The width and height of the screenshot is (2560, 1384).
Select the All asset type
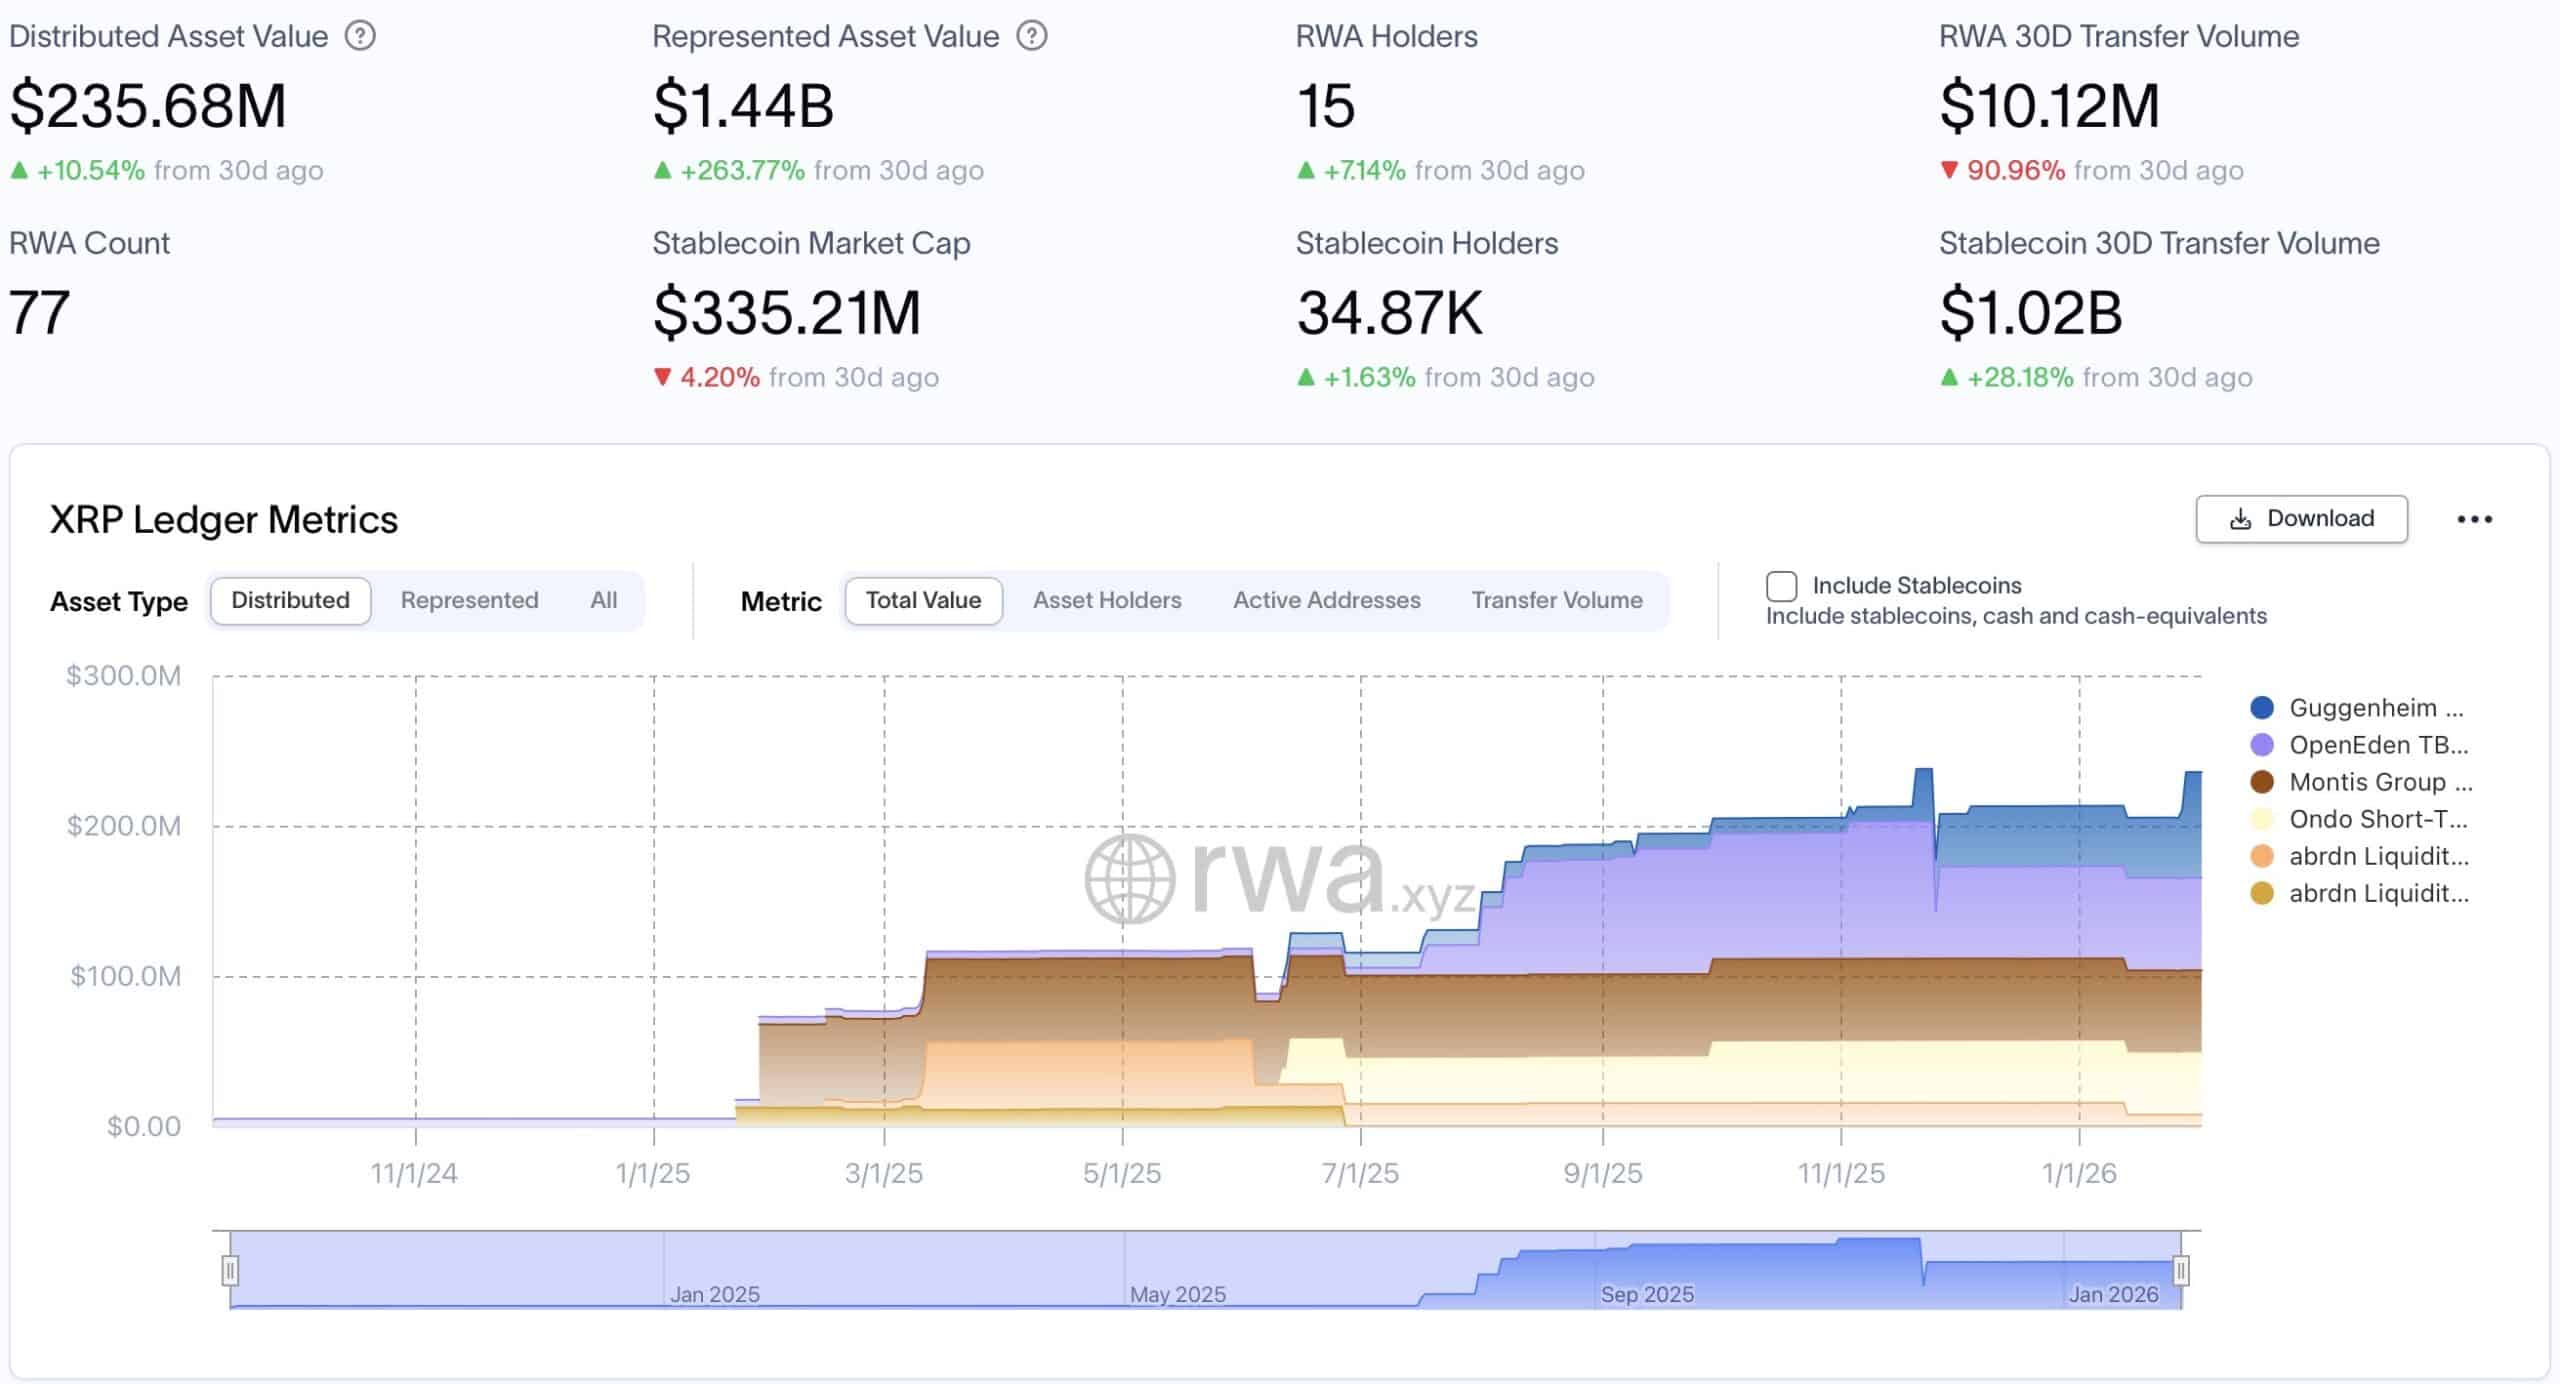tap(603, 600)
